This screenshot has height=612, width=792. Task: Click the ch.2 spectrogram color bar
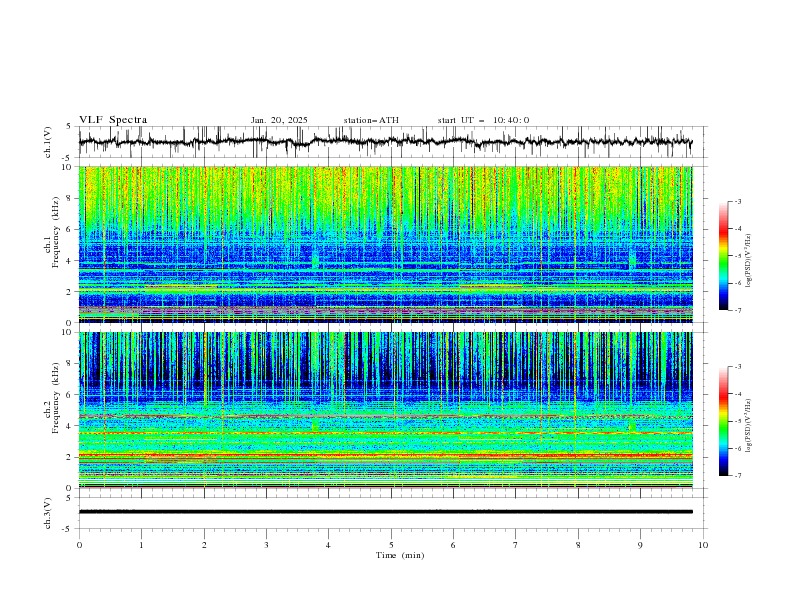point(723,421)
